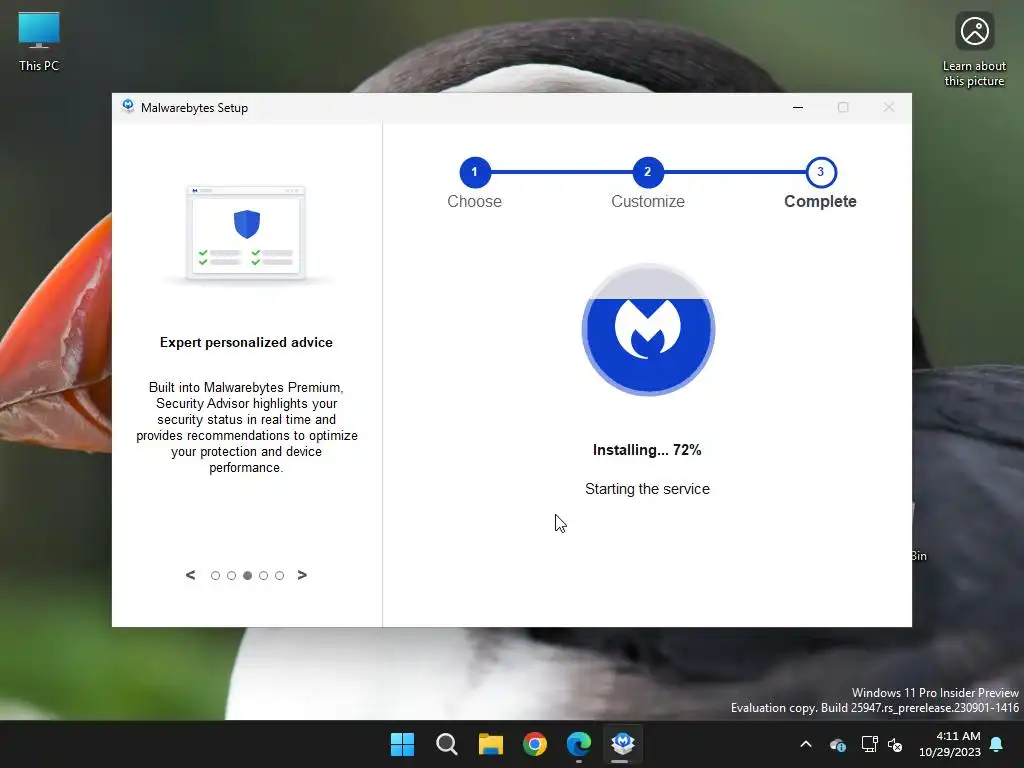The image size is (1024, 768).
Task: Launch Google Chrome from the taskbar
Action: [x=535, y=744]
